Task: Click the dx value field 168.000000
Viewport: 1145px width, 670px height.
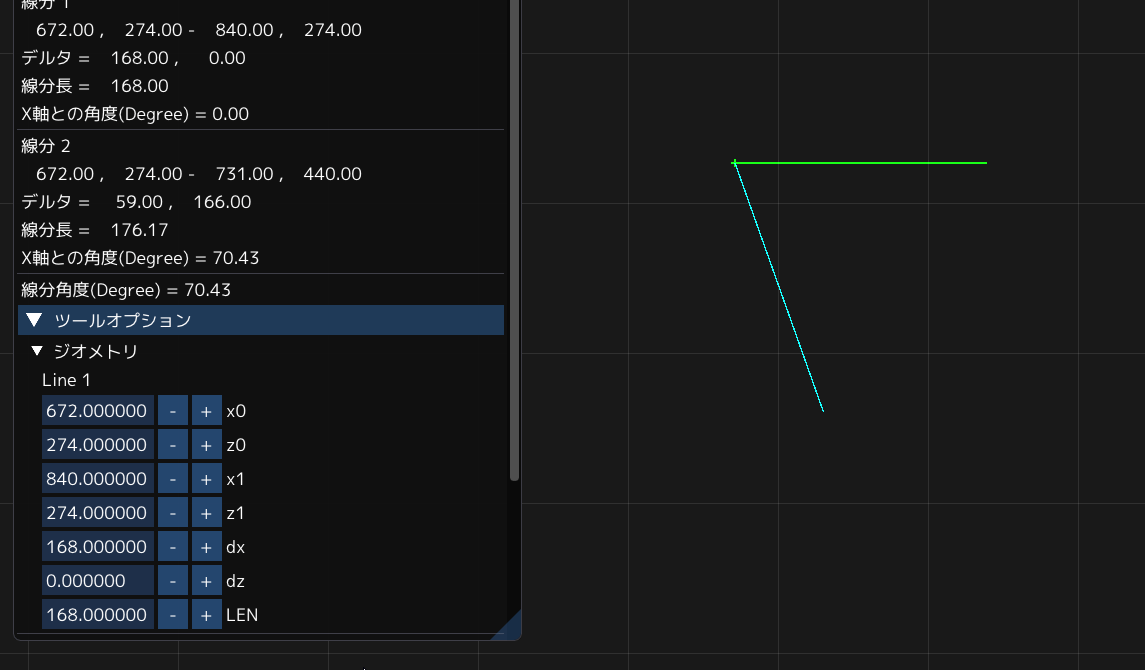Action: 98,547
